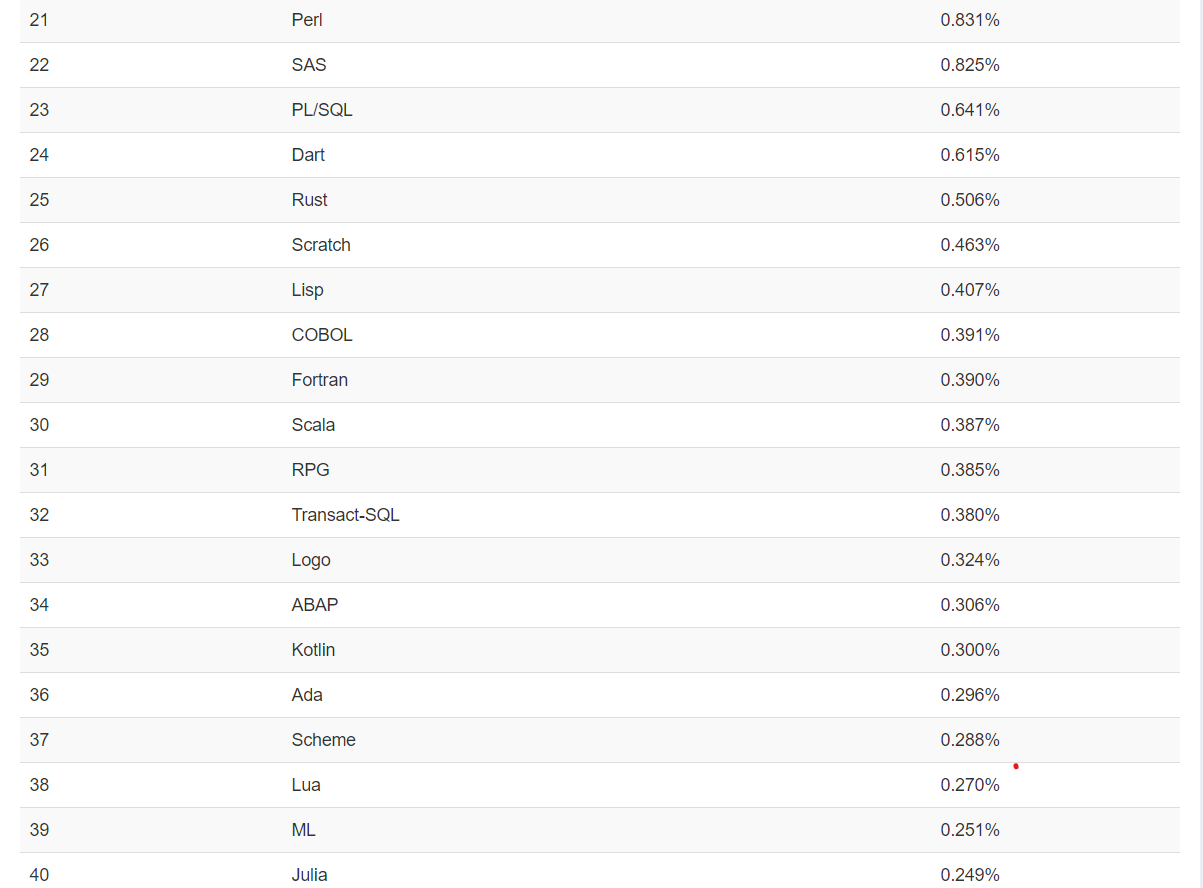Select the SAS table entry
1203x888 pixels.
coord(309,65)
